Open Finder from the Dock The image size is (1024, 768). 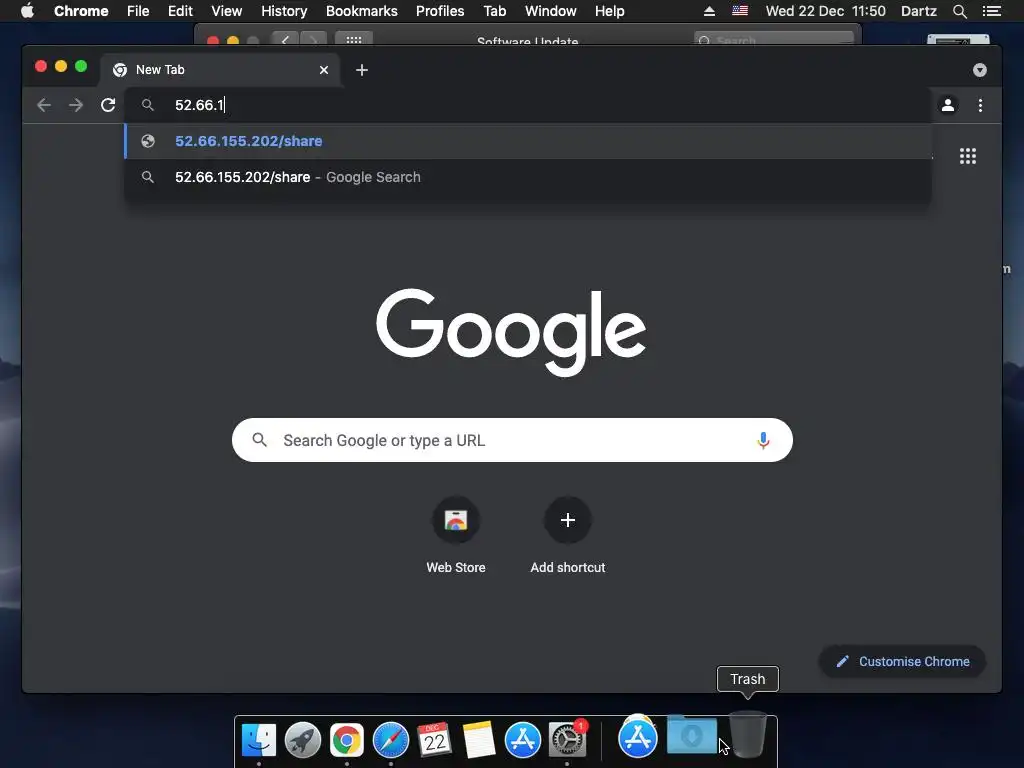coord(259,740)
